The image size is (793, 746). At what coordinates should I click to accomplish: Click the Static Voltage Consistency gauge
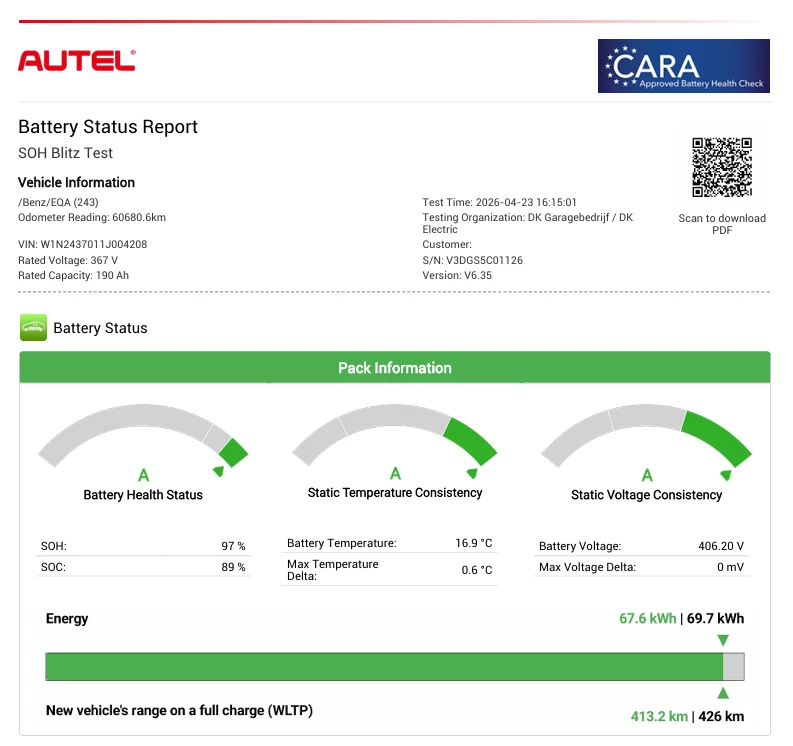click(x=646, y=438)
